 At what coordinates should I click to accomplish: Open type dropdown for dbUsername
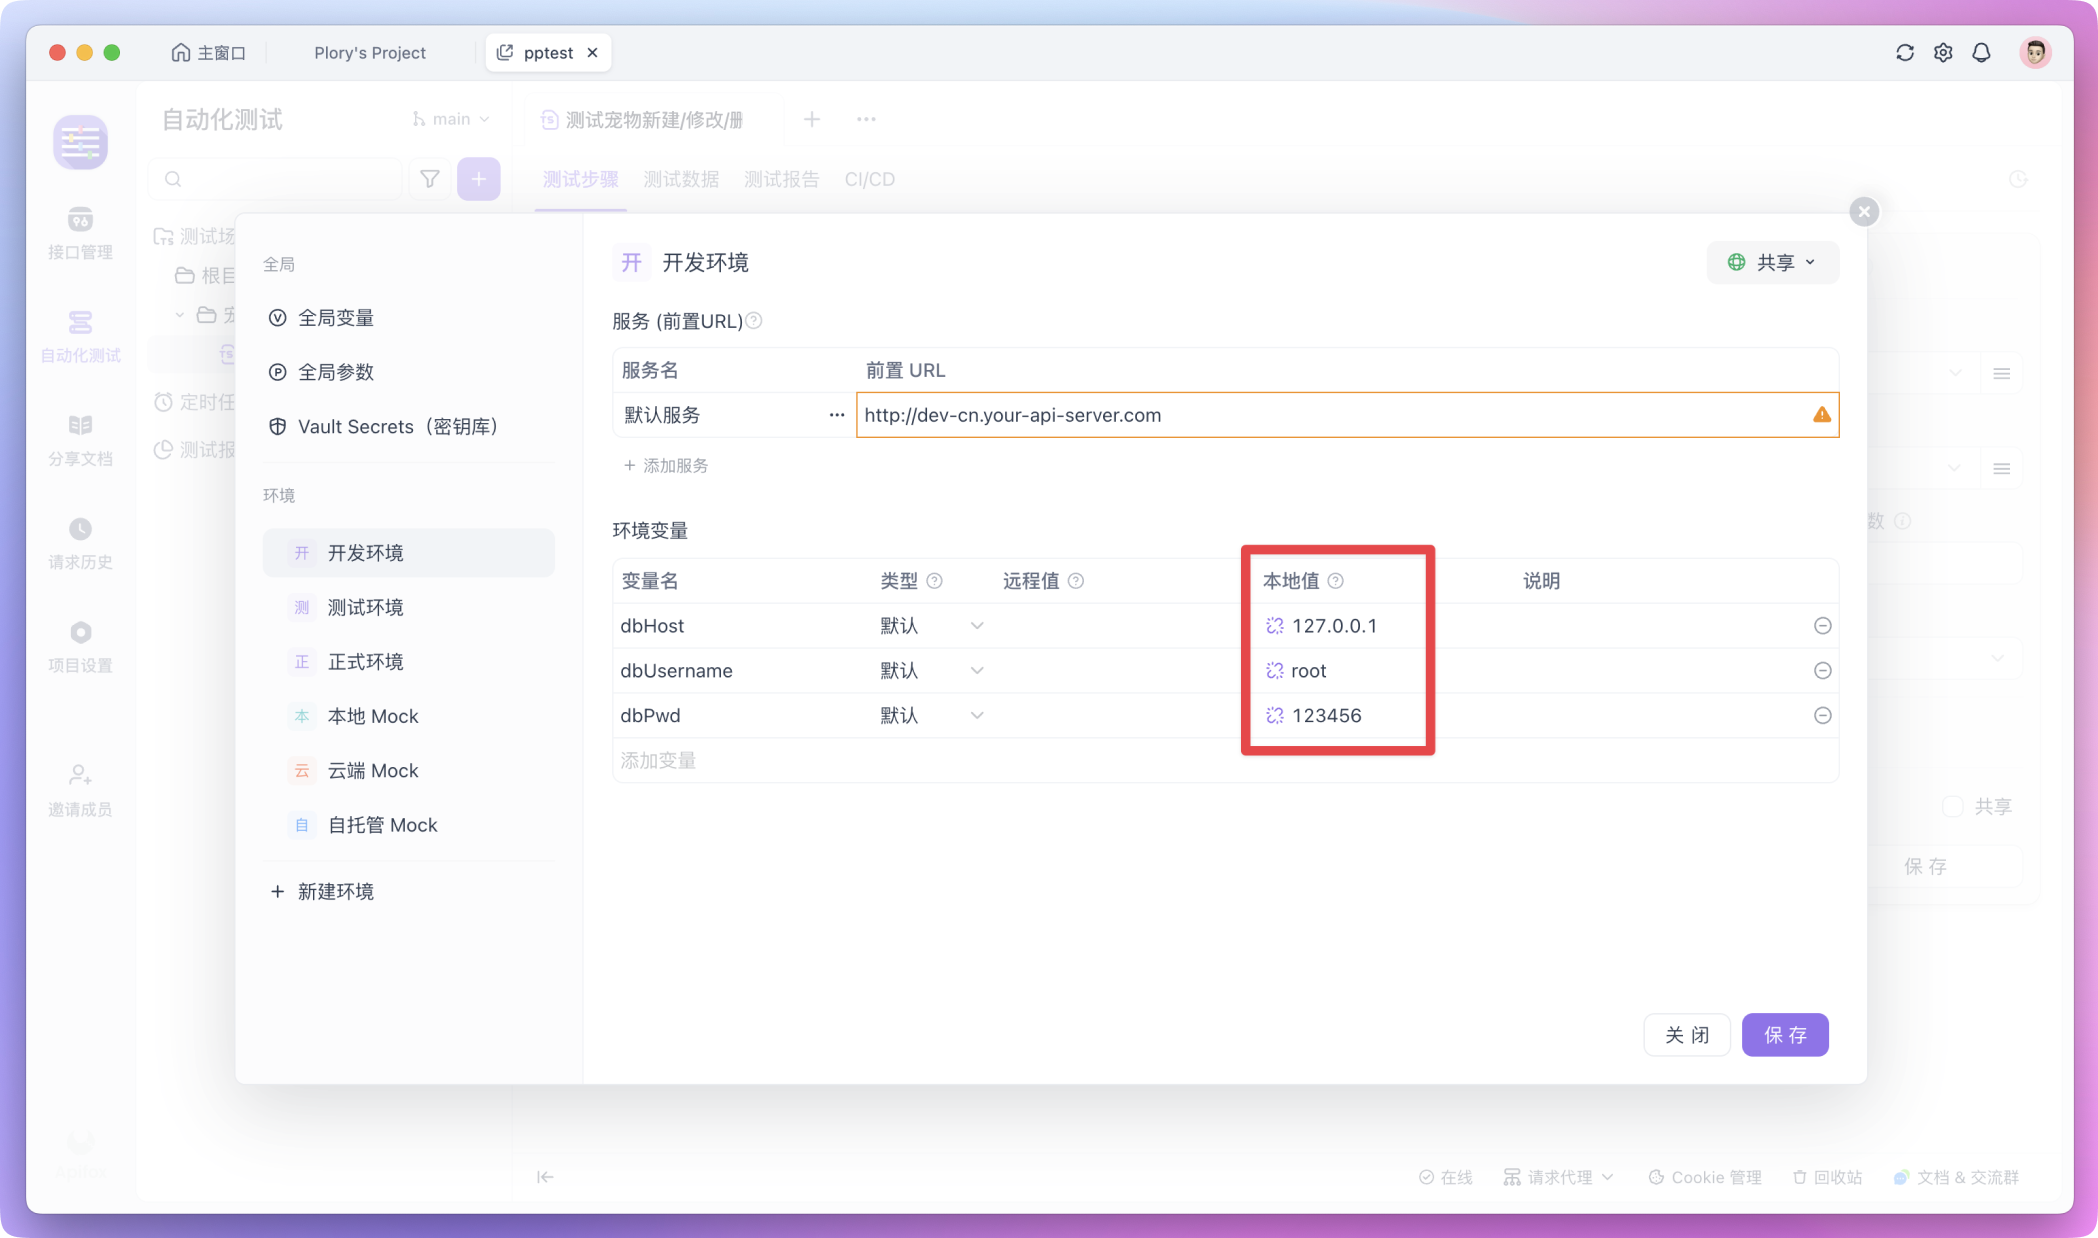(x=931, y=671)
